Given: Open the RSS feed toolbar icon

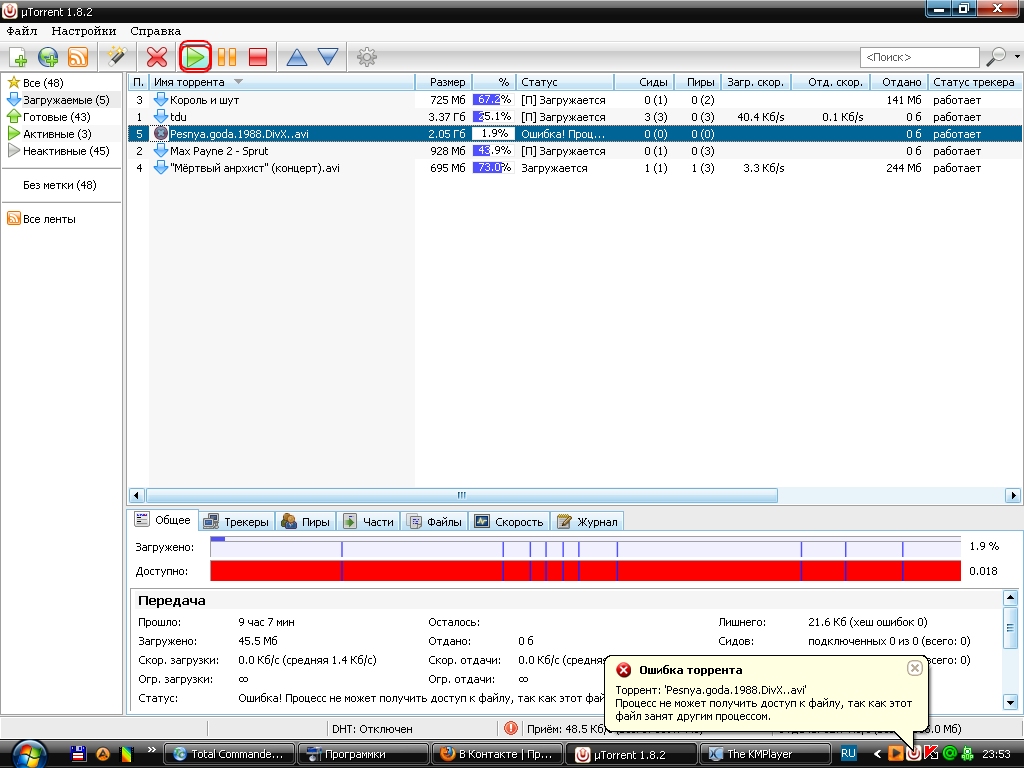Looking at the screenshot, I should pyautogui.click(x=78, y=57).
